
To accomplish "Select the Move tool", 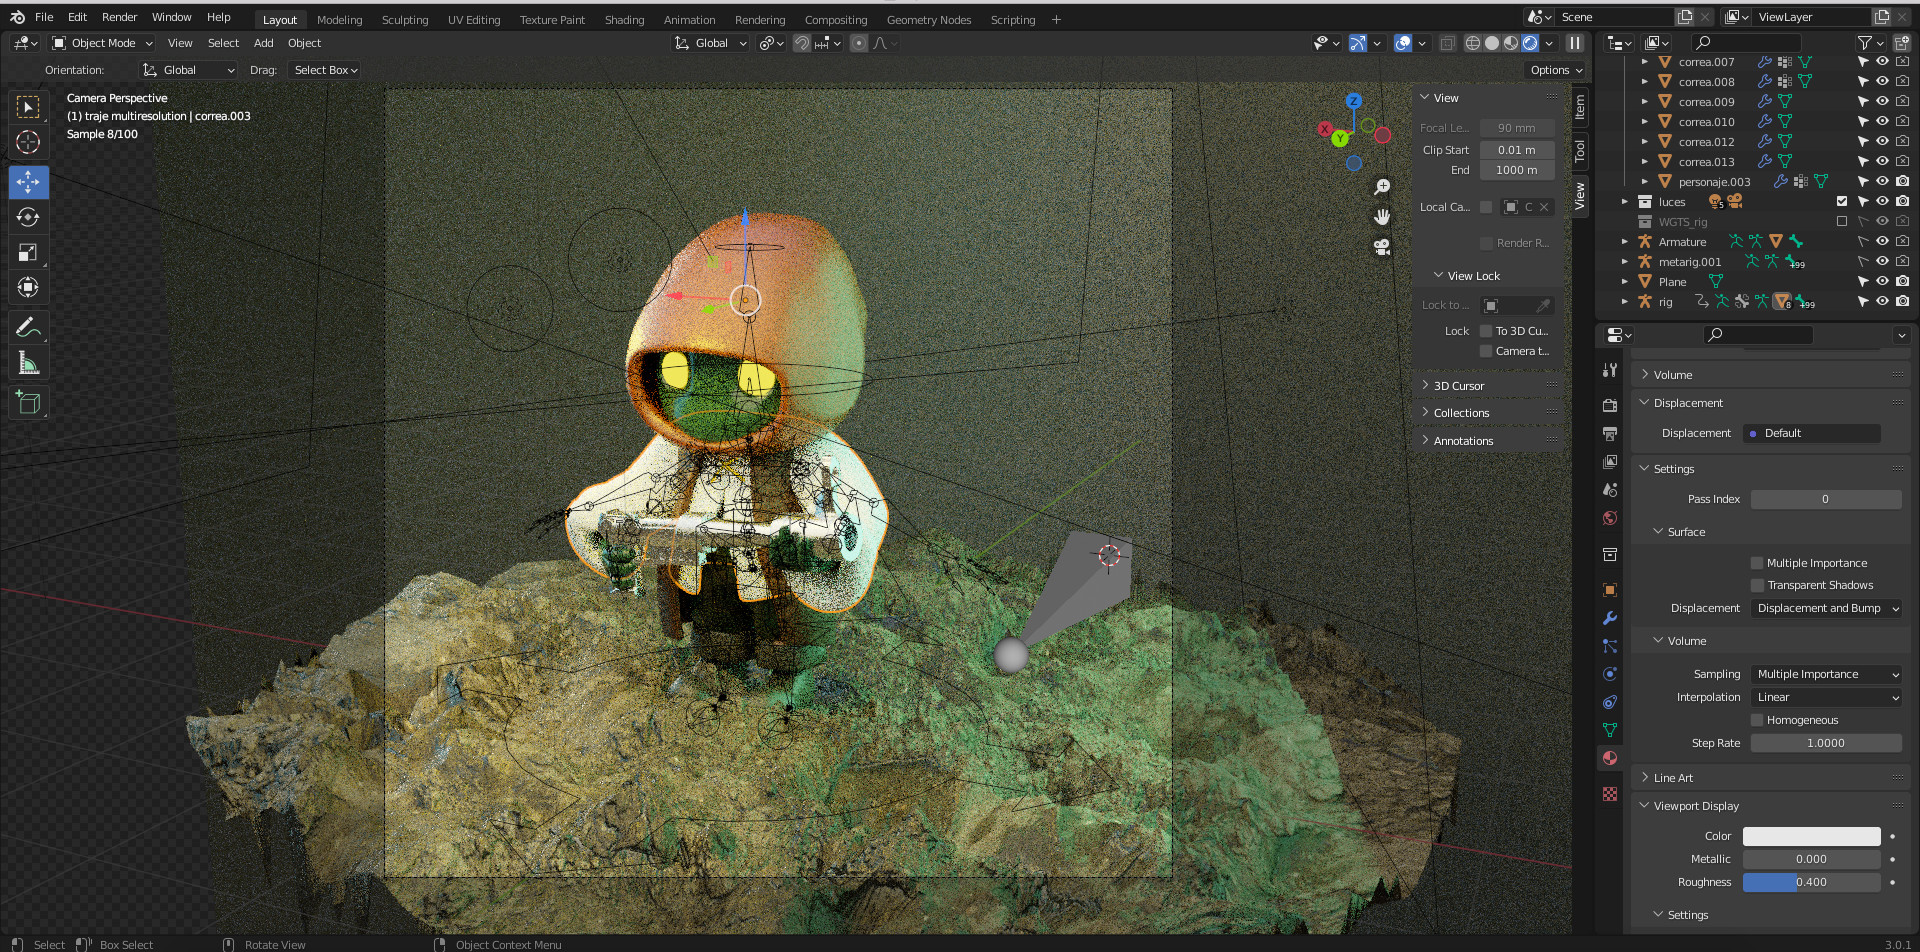I will pos(28,182).
